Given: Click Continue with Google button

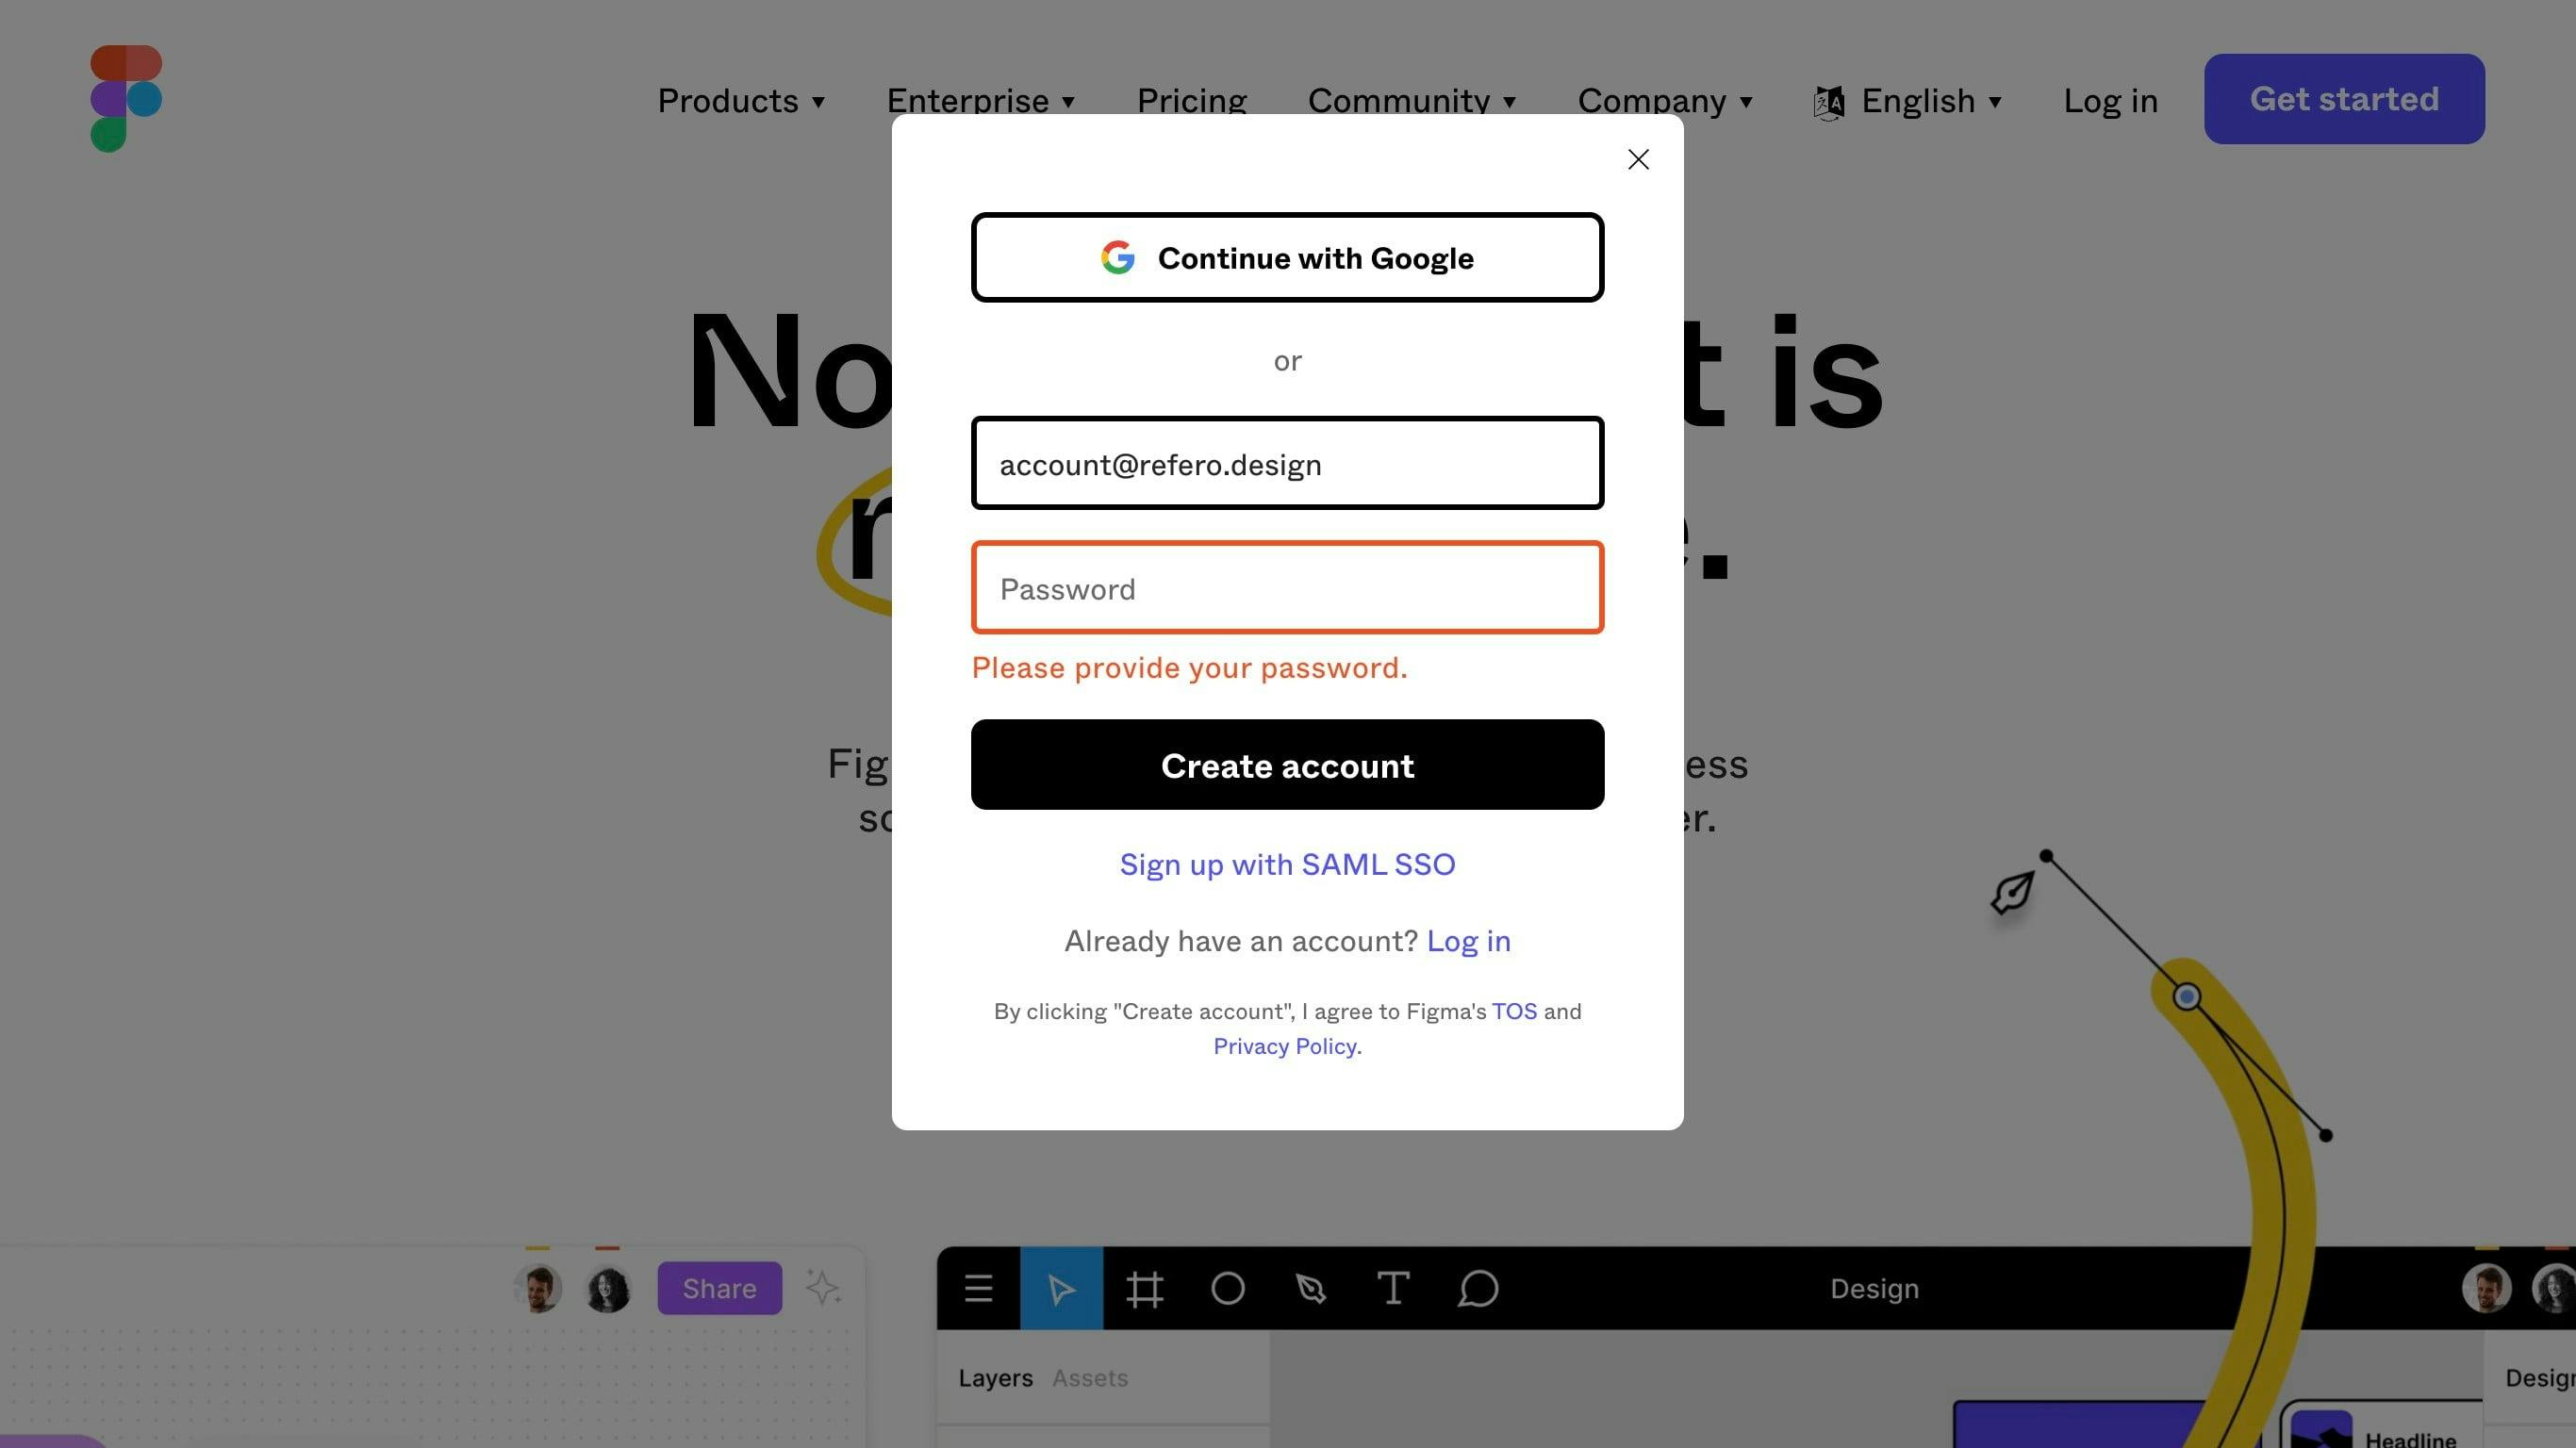Looking at the screenshot, I should point(1288,256).
